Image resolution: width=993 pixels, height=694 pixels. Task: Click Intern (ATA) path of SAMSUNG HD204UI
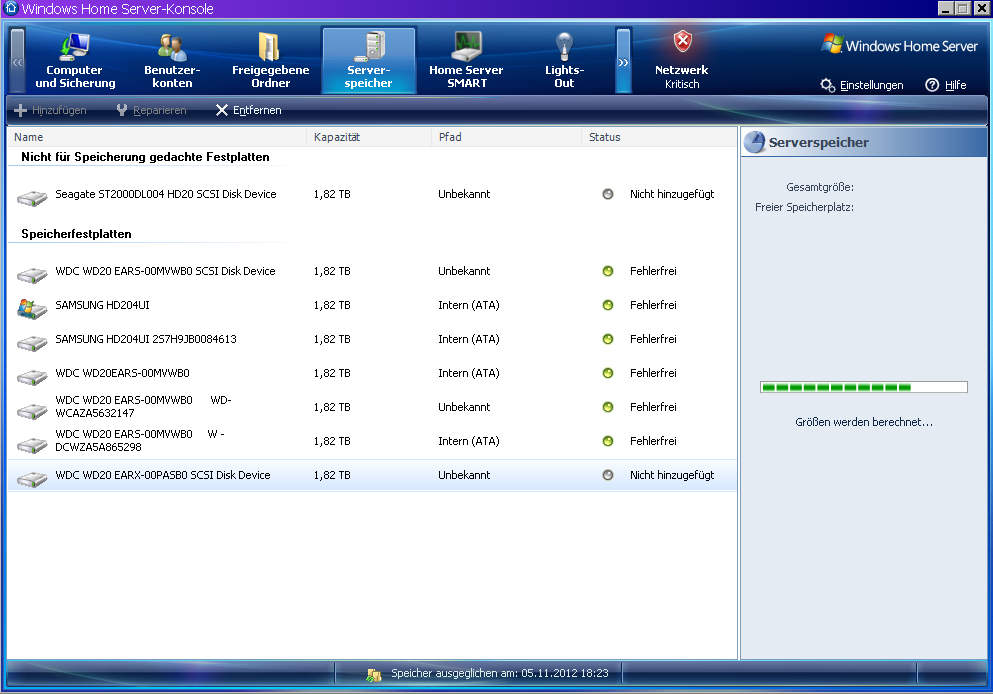(469, 305)
